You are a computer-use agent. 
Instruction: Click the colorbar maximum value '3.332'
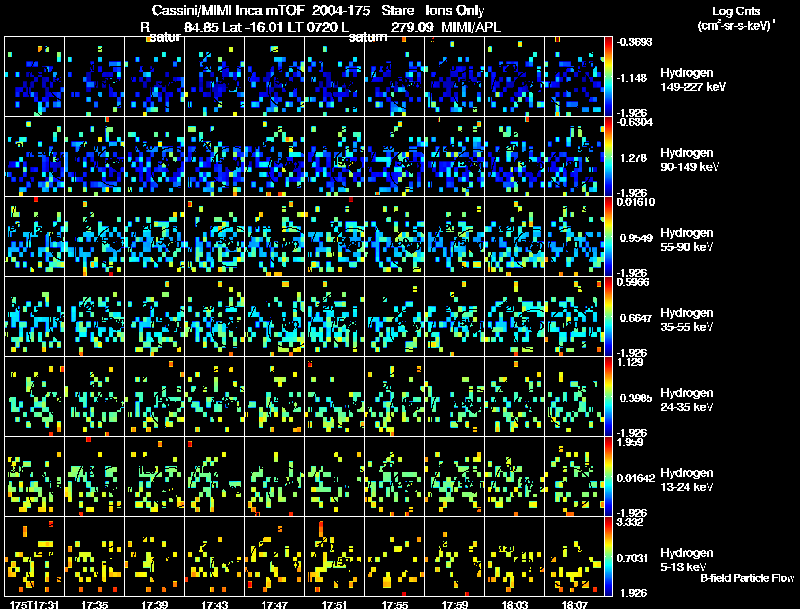(630, 522)
